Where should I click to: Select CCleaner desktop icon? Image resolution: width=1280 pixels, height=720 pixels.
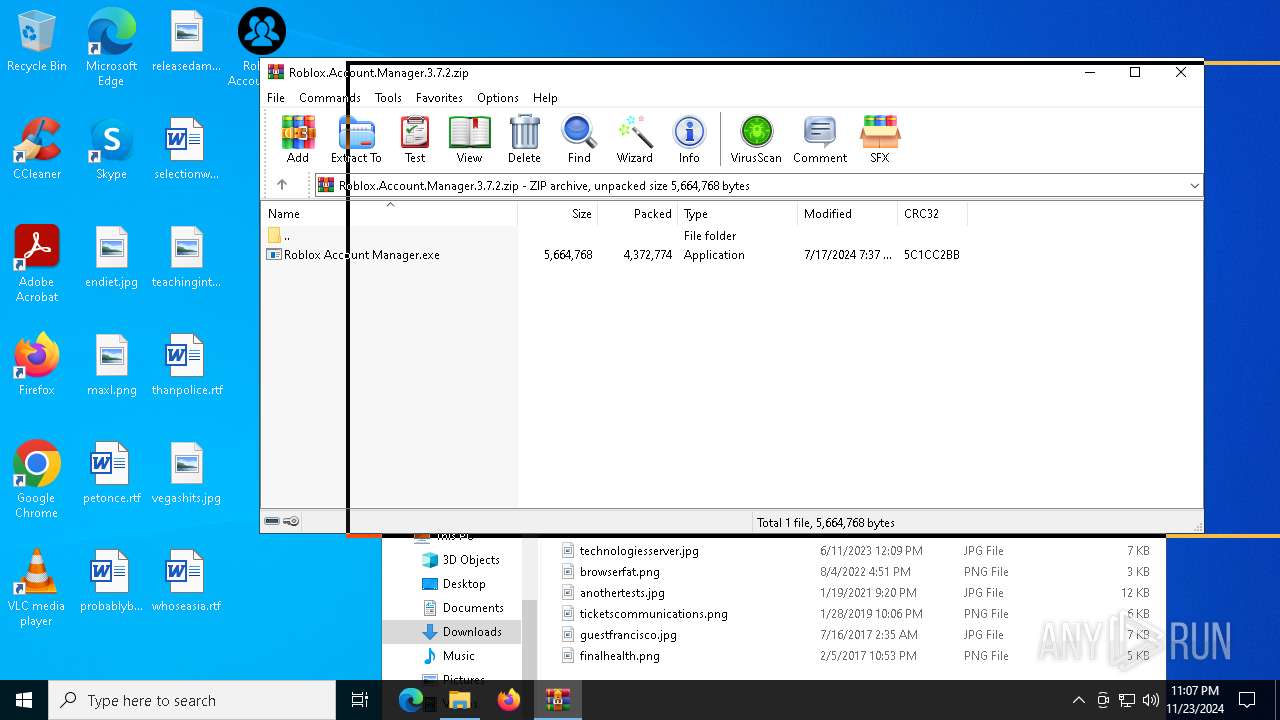click(x=37, y=149)
